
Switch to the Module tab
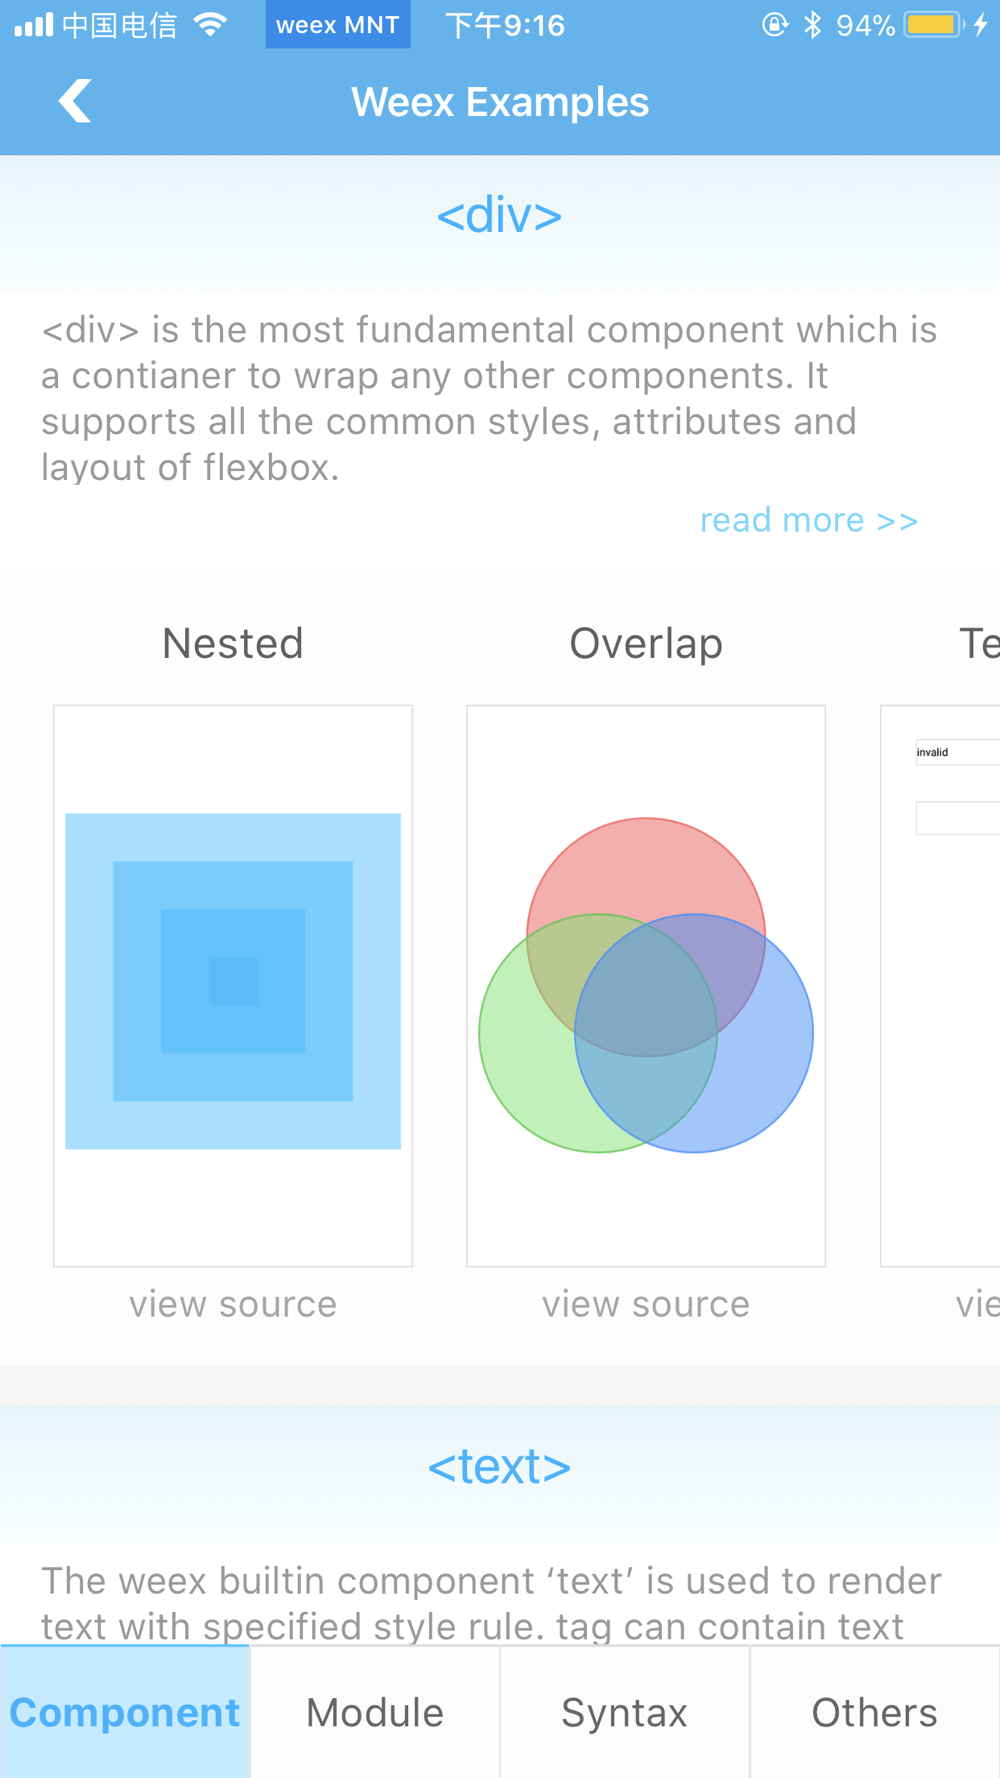[x=375, y=1712]
